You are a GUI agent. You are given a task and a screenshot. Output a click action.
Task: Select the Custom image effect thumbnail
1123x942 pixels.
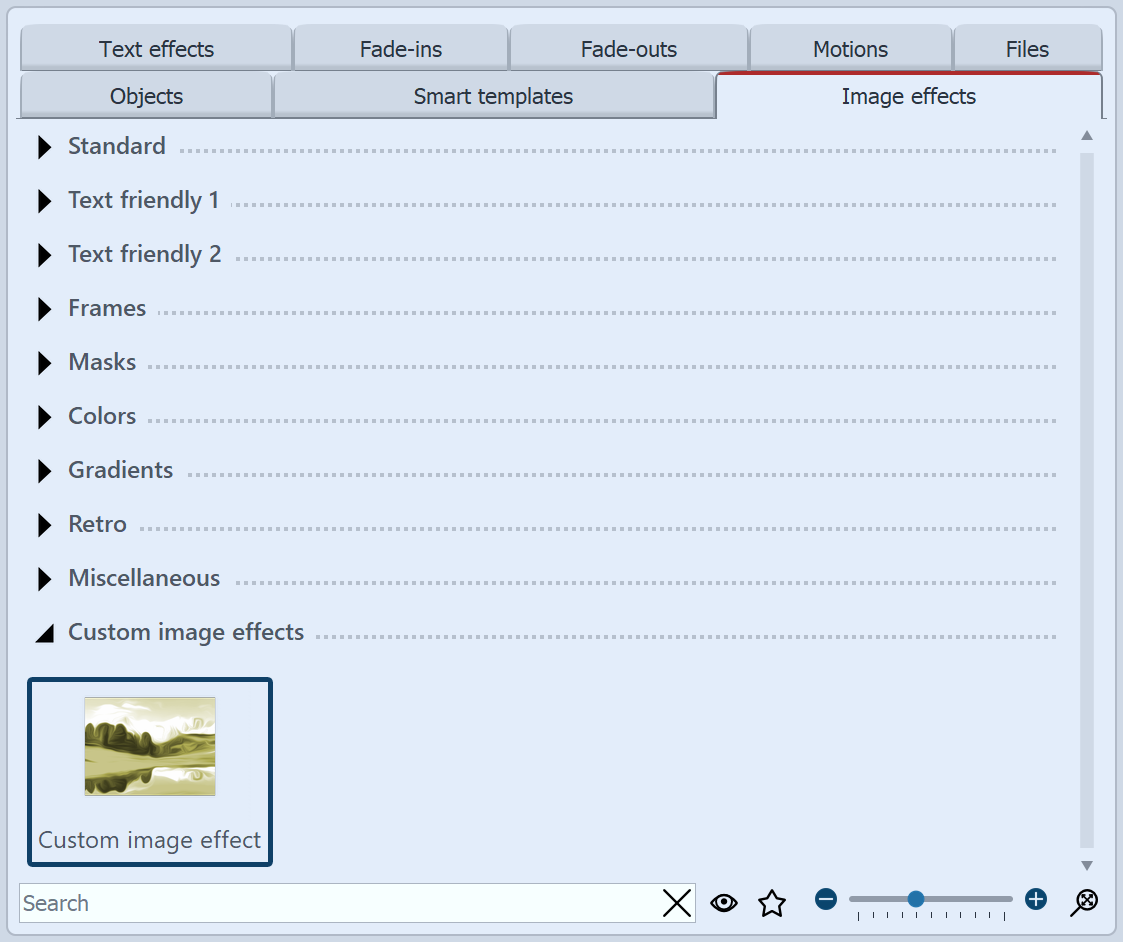[x=149, y=746]
